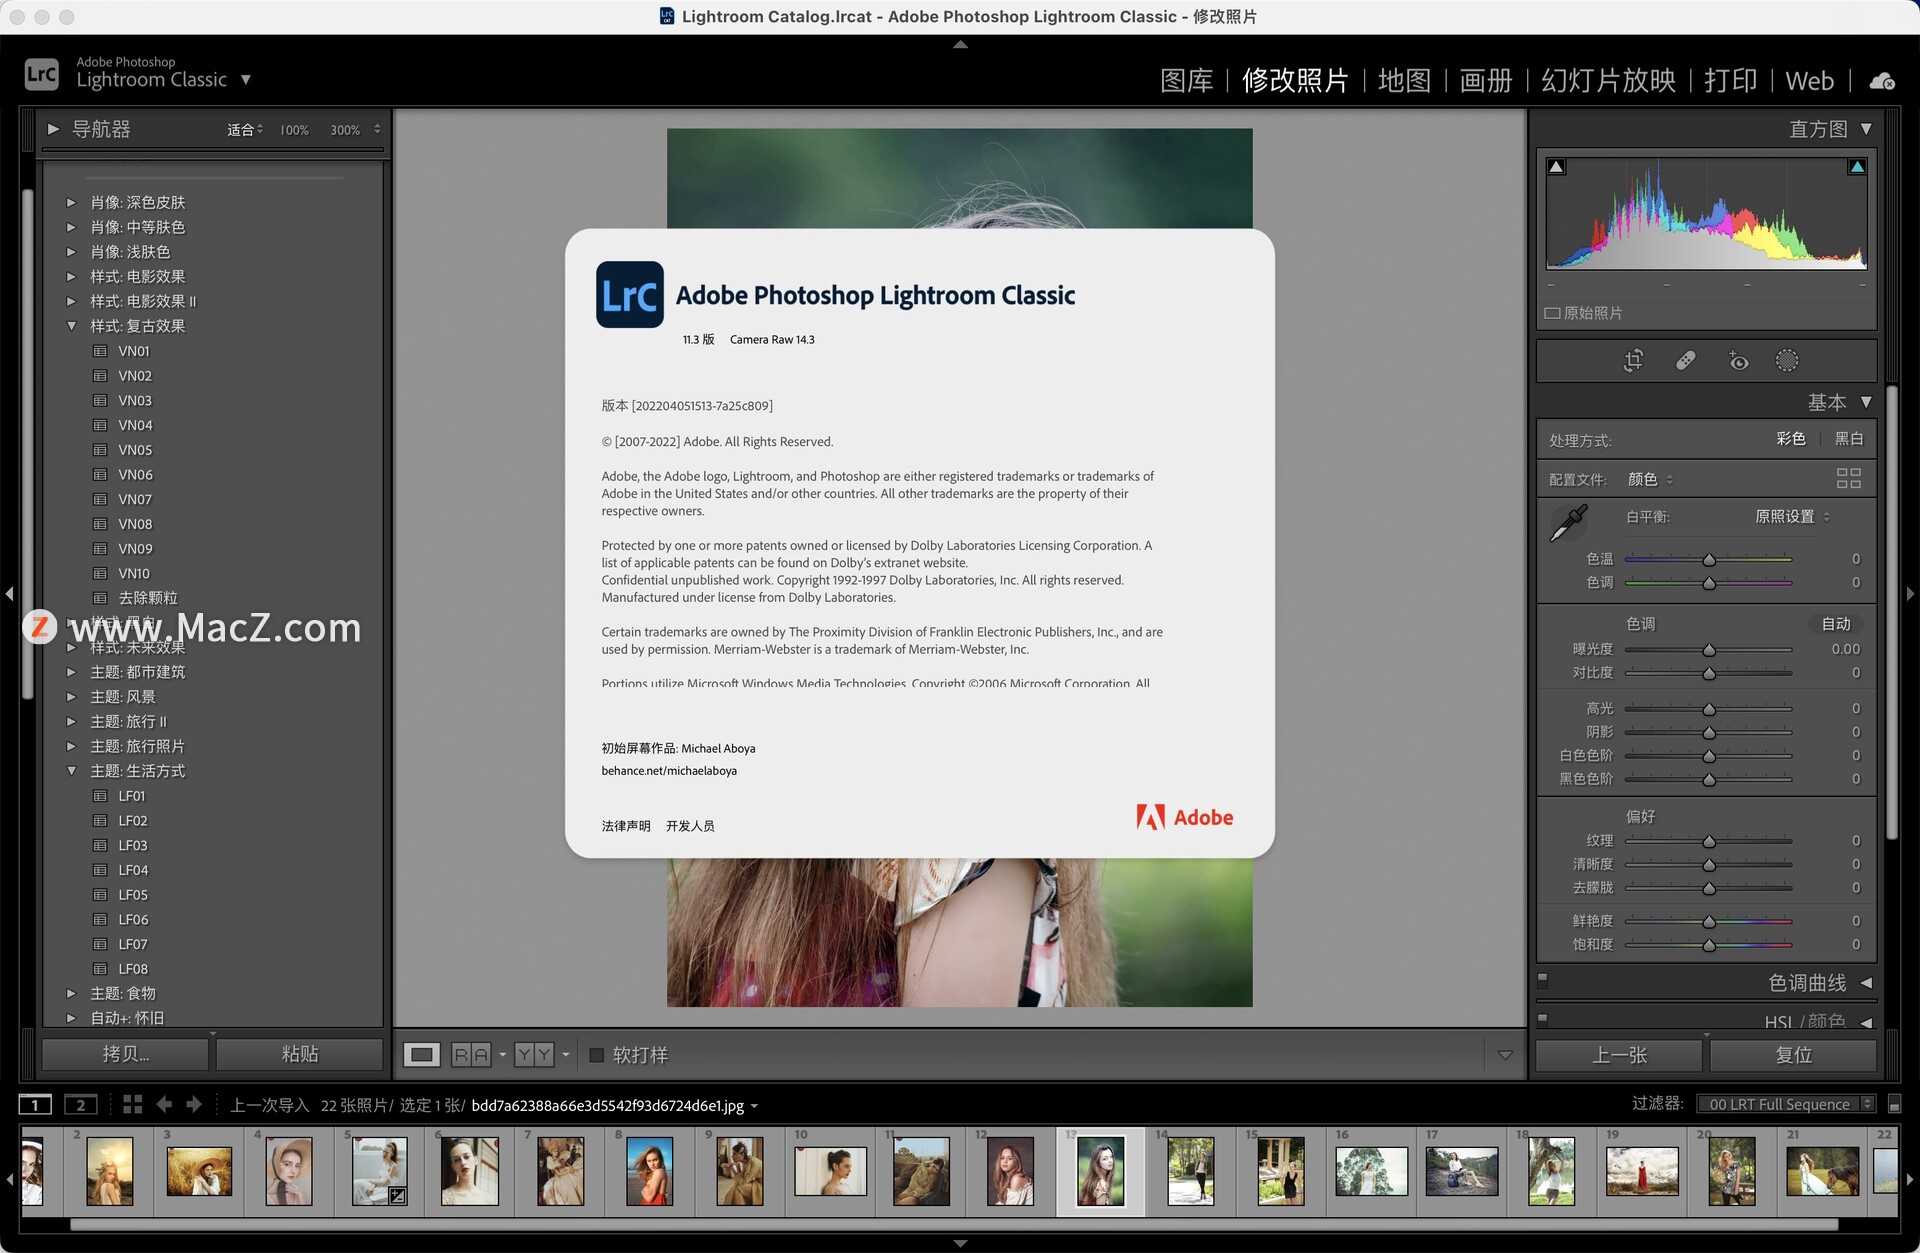Toggle the filter lock switch icon
This screenshot has width=1920, height=1253.
[1894, 1105]
